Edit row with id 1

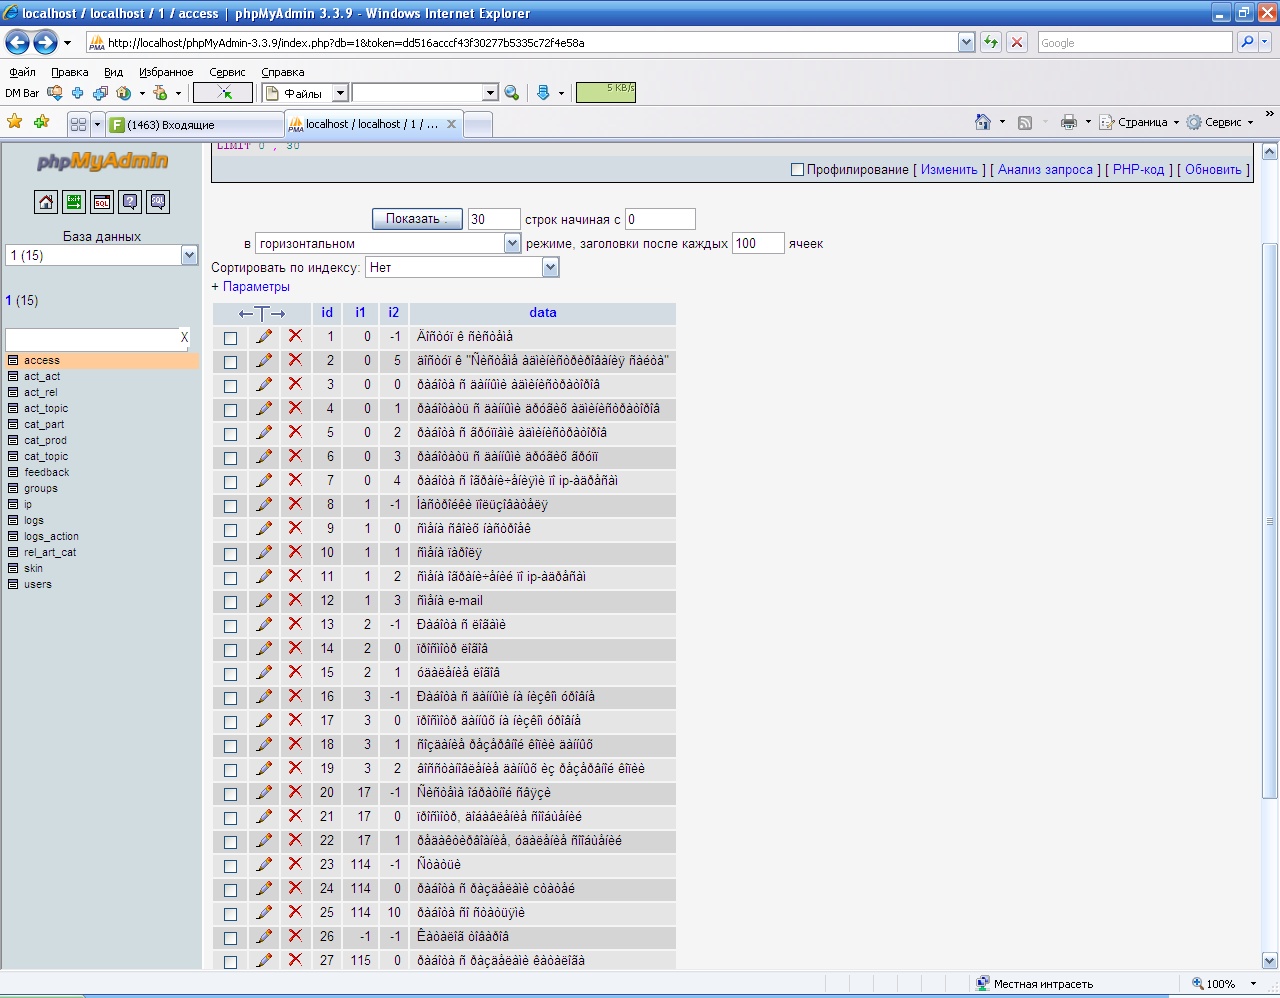(264, 337)
